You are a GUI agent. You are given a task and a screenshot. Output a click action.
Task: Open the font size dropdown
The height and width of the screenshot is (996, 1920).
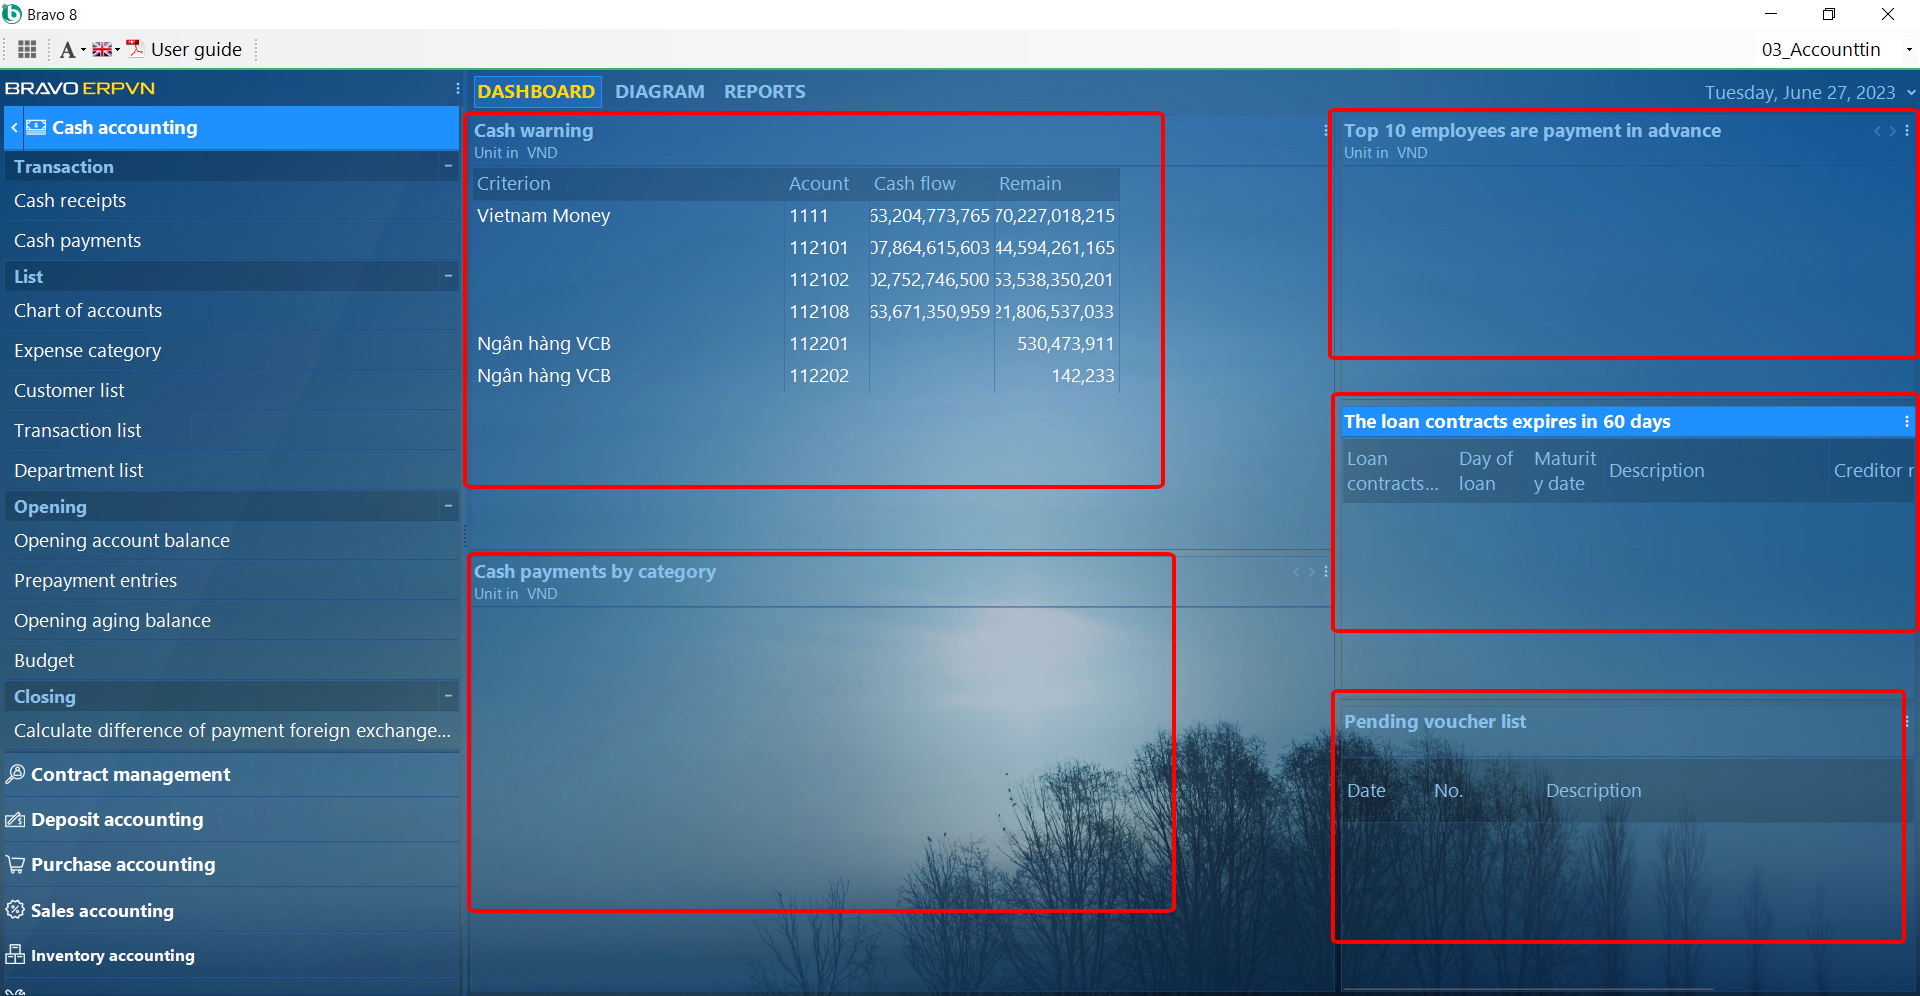pyautogui.click(x=71, y=50)
